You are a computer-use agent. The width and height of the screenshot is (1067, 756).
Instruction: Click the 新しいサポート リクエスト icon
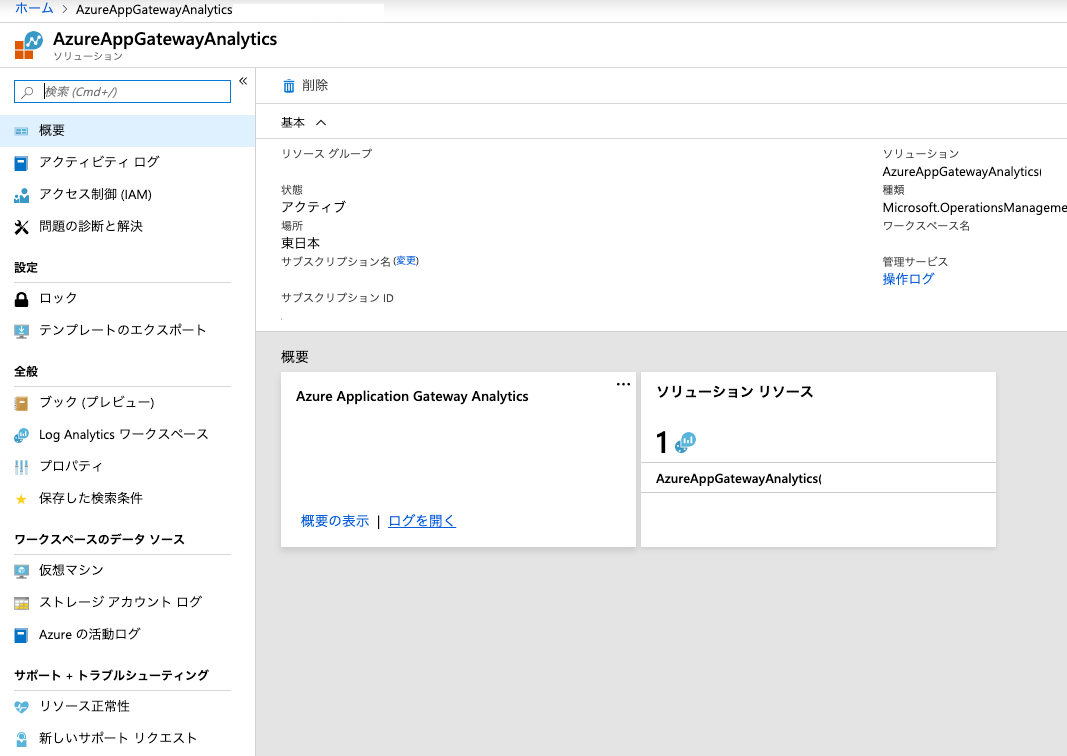pos(22,739)
